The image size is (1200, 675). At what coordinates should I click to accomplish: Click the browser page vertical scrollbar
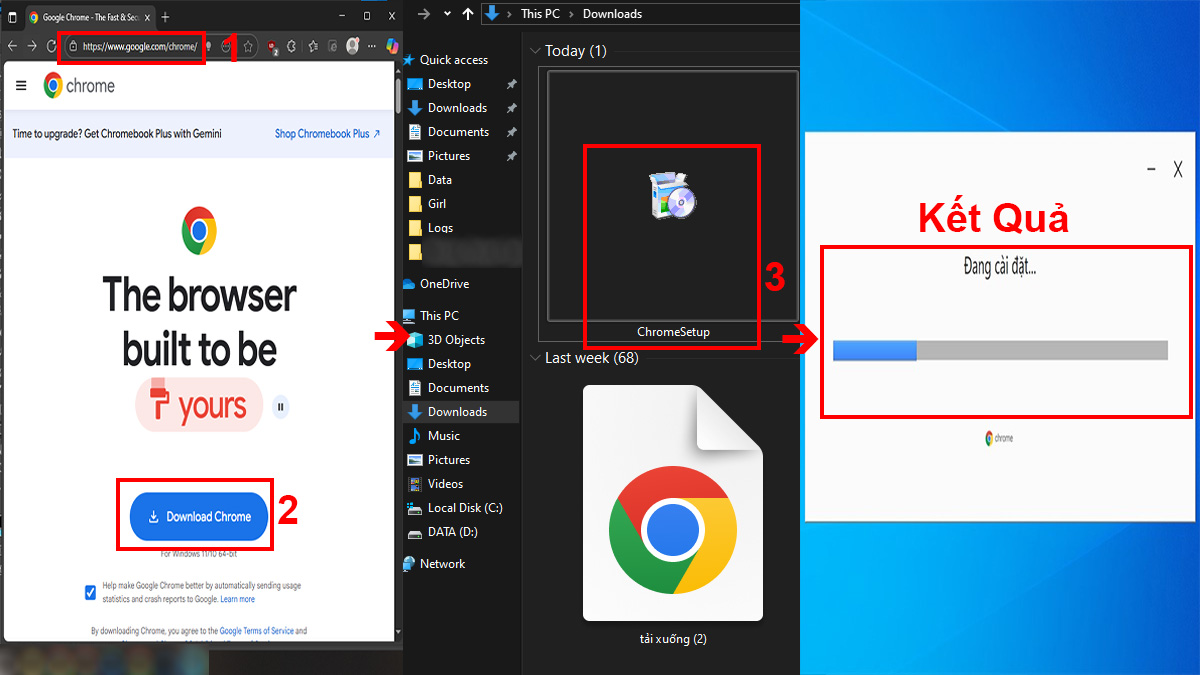click(398, 95)
